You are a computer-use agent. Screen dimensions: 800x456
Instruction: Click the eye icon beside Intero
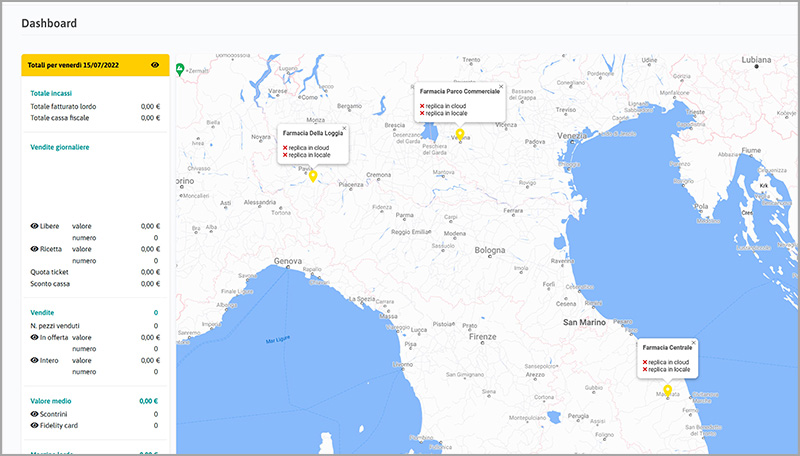tap(35, 360)
